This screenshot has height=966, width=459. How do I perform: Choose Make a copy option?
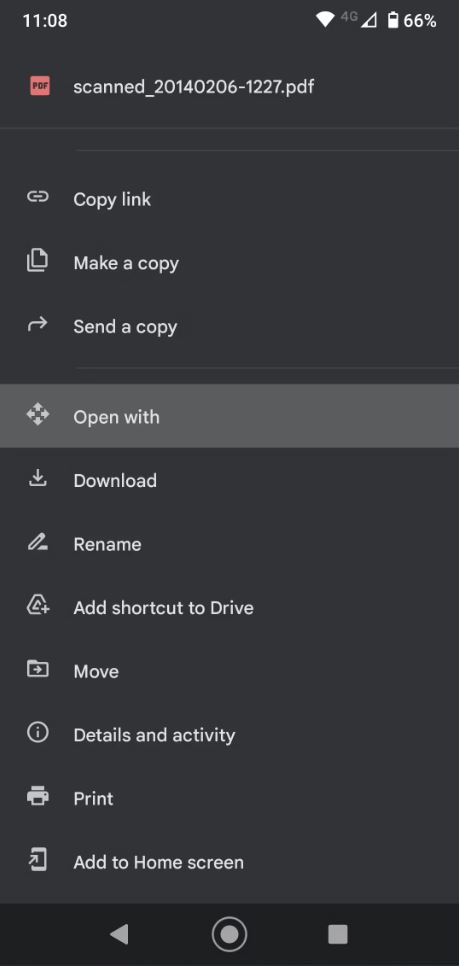tap(229, 262)
